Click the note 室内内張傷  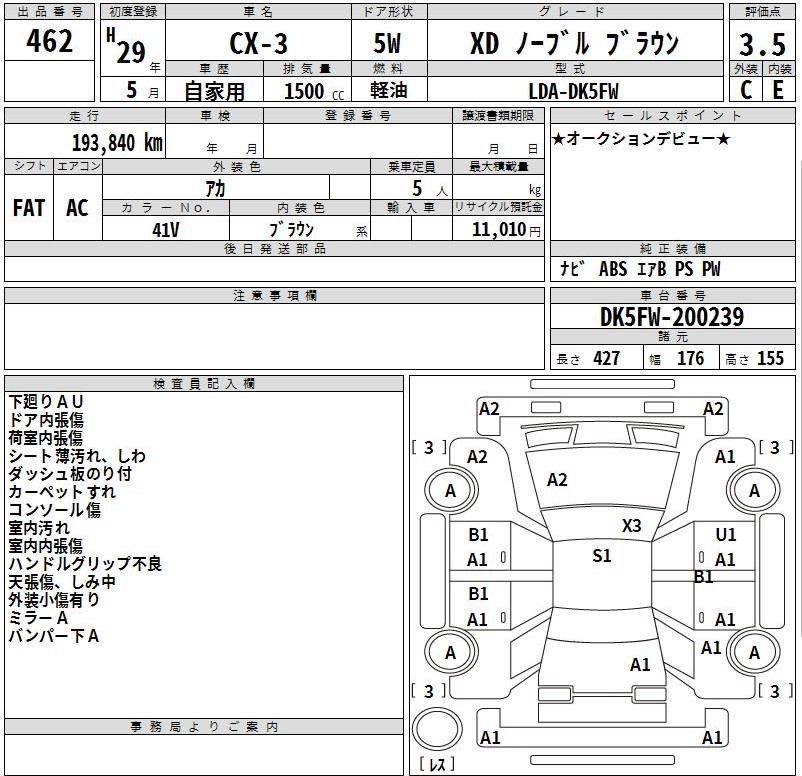(46, 546)
